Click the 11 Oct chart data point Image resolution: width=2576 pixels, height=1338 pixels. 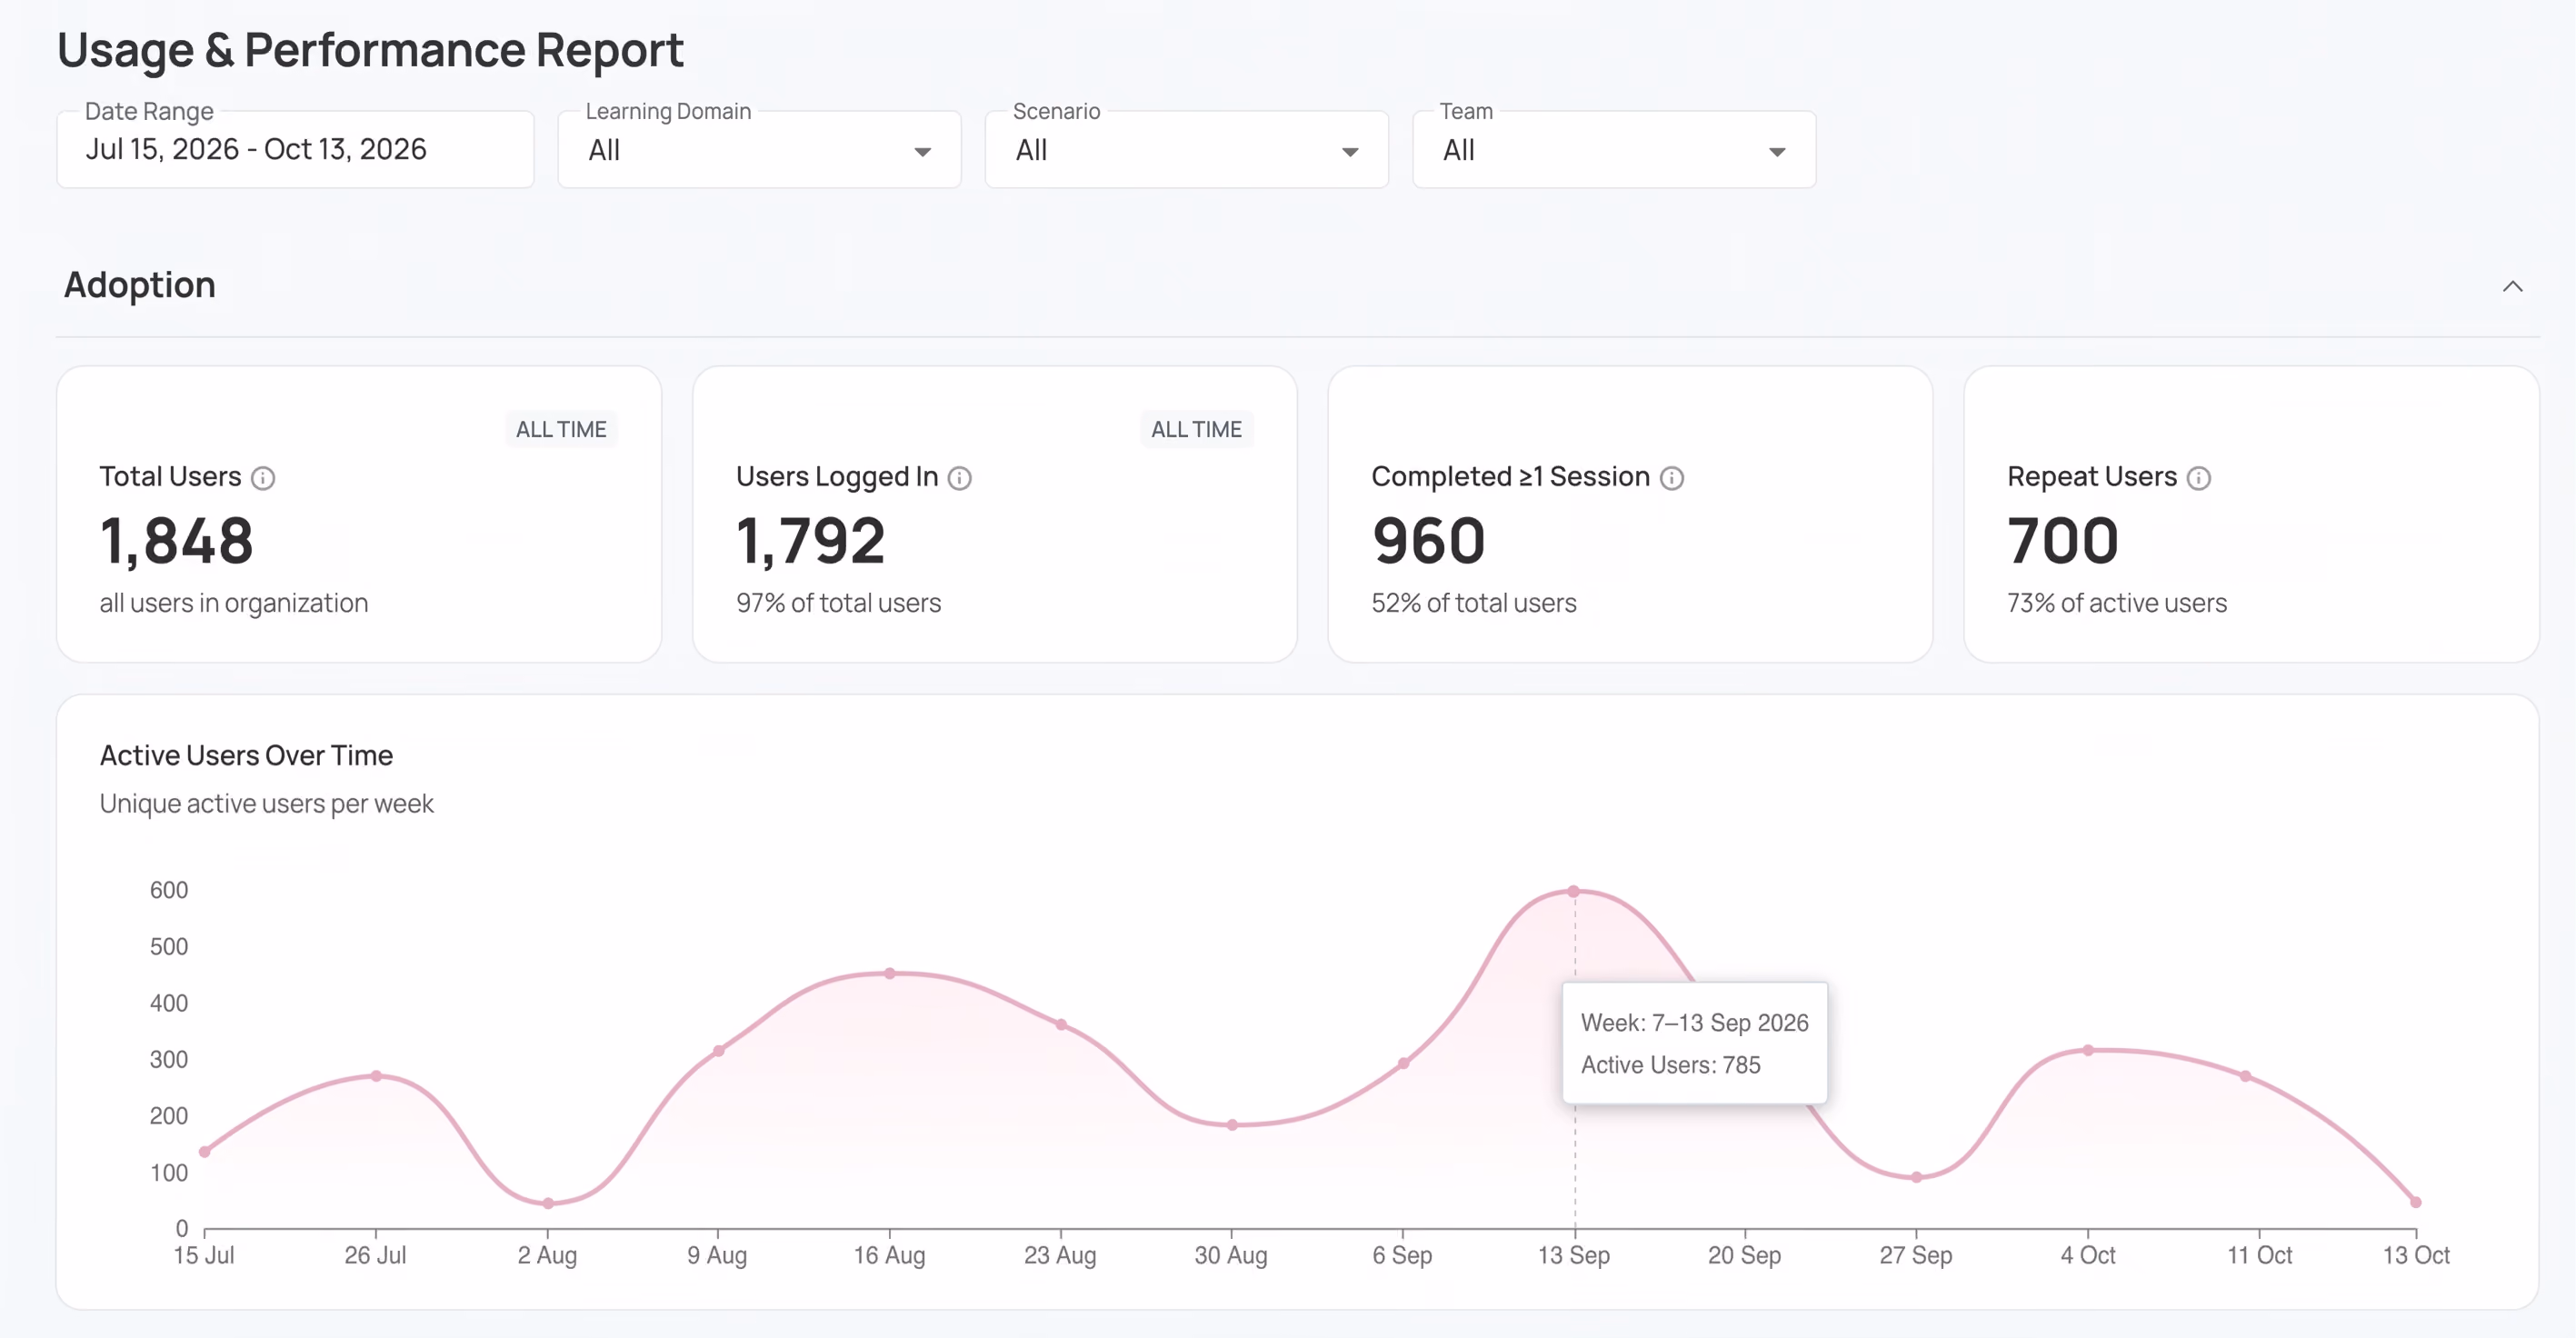point(2245,1076)
